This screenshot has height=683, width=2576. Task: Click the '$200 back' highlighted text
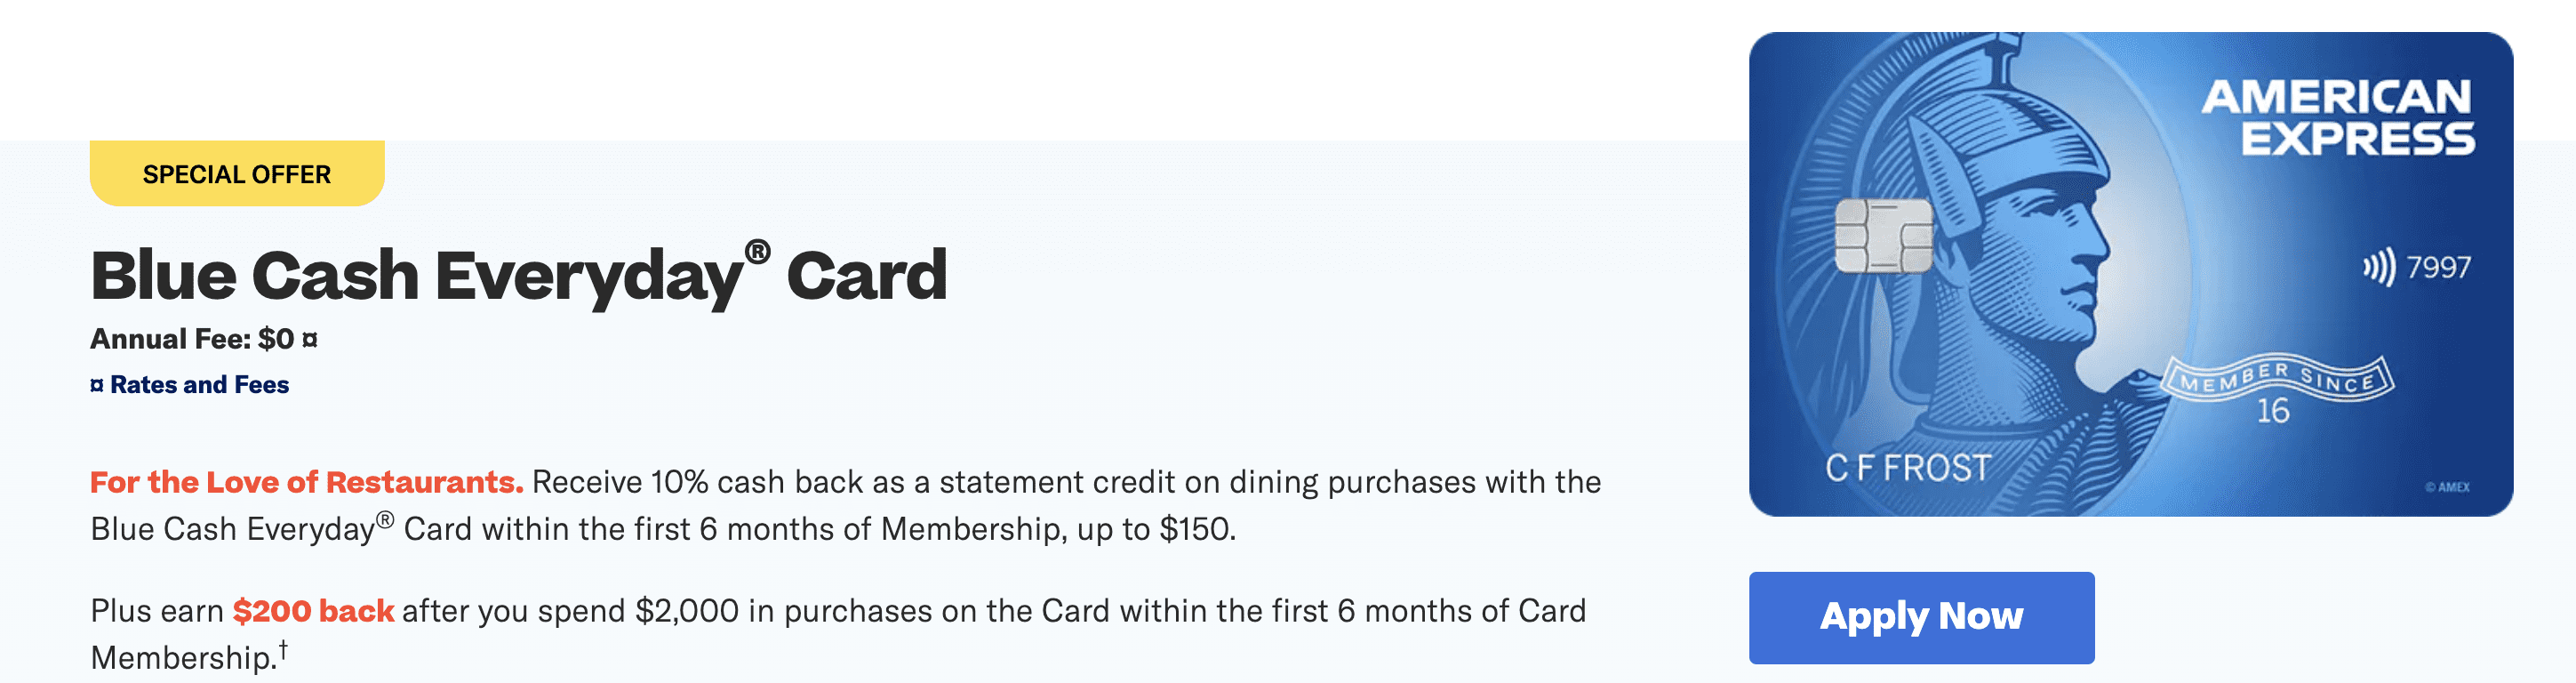point(313,611)
